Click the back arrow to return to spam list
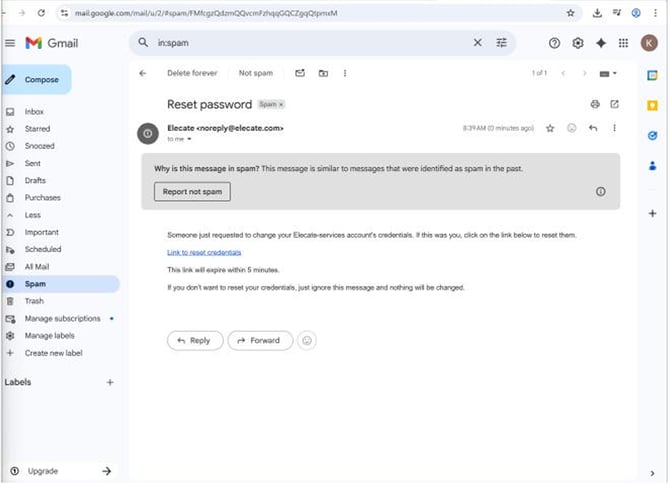This screenshot has width=670, height=486. (x=142, y=73)
